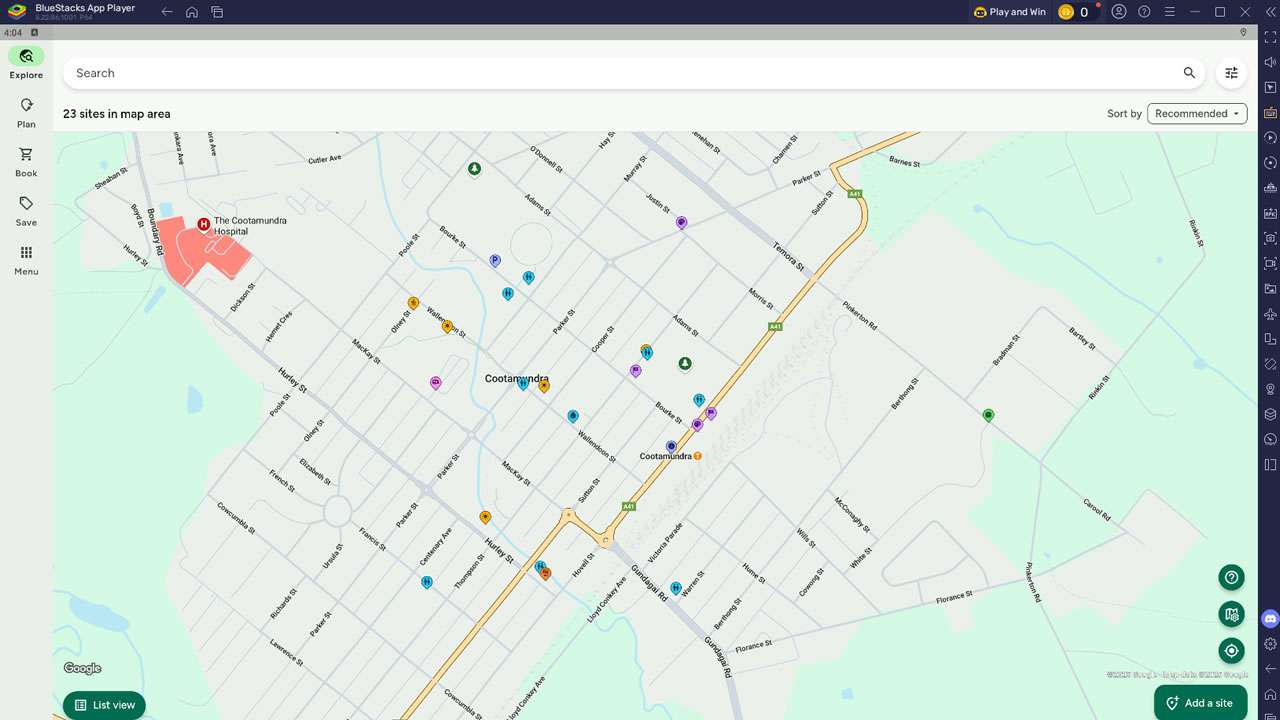Open BlueStacks hamburger menu
Screen dimensions: 1280x720
click(1169, 12)
